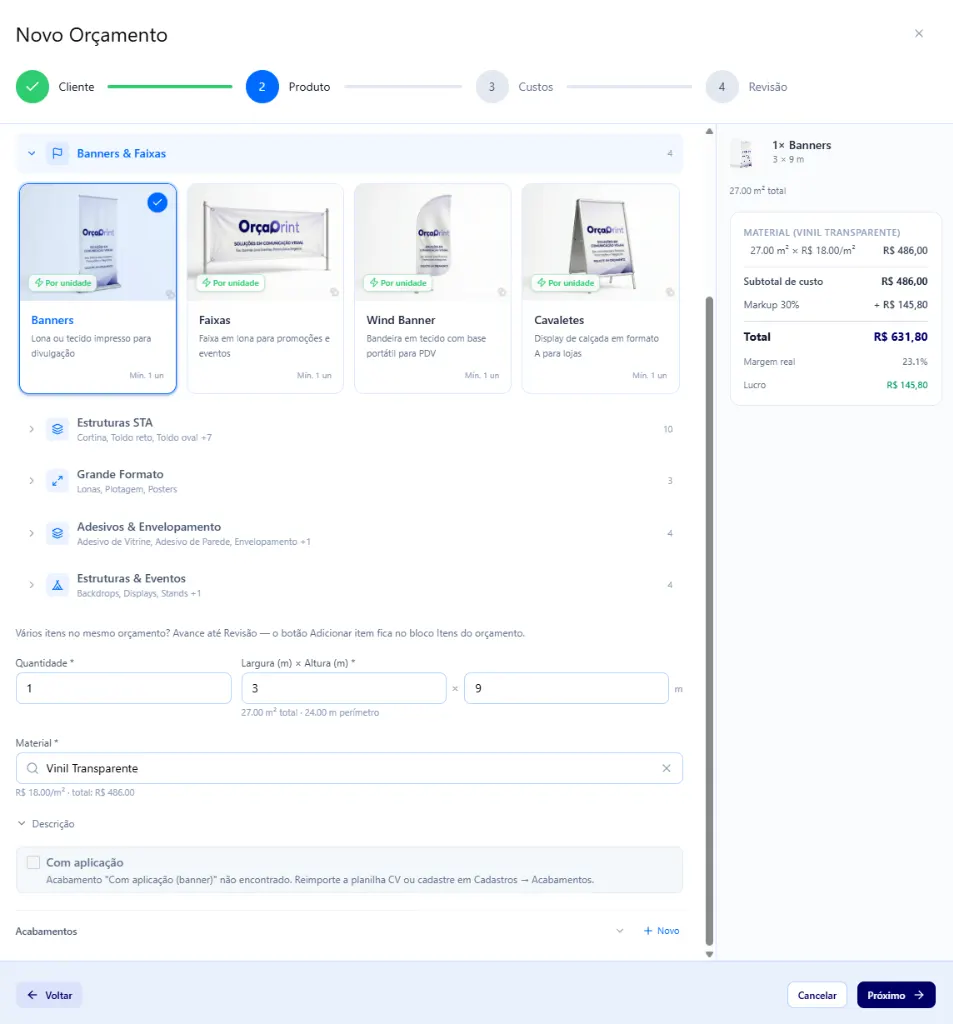The image size is (953, 1024).
Task: Click the search icon in Material field
Action: [x=32, y=768]
